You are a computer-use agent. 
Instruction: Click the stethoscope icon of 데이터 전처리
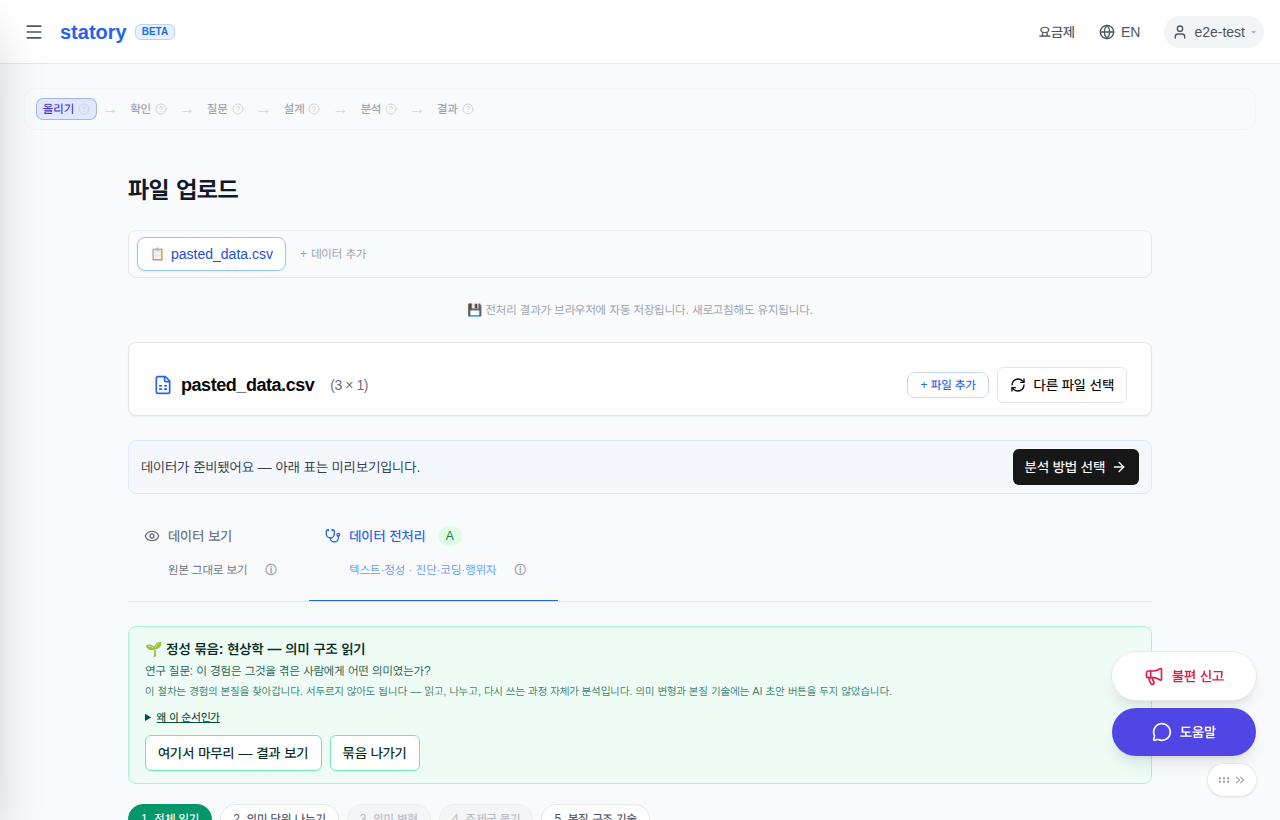tap(333, 536)
